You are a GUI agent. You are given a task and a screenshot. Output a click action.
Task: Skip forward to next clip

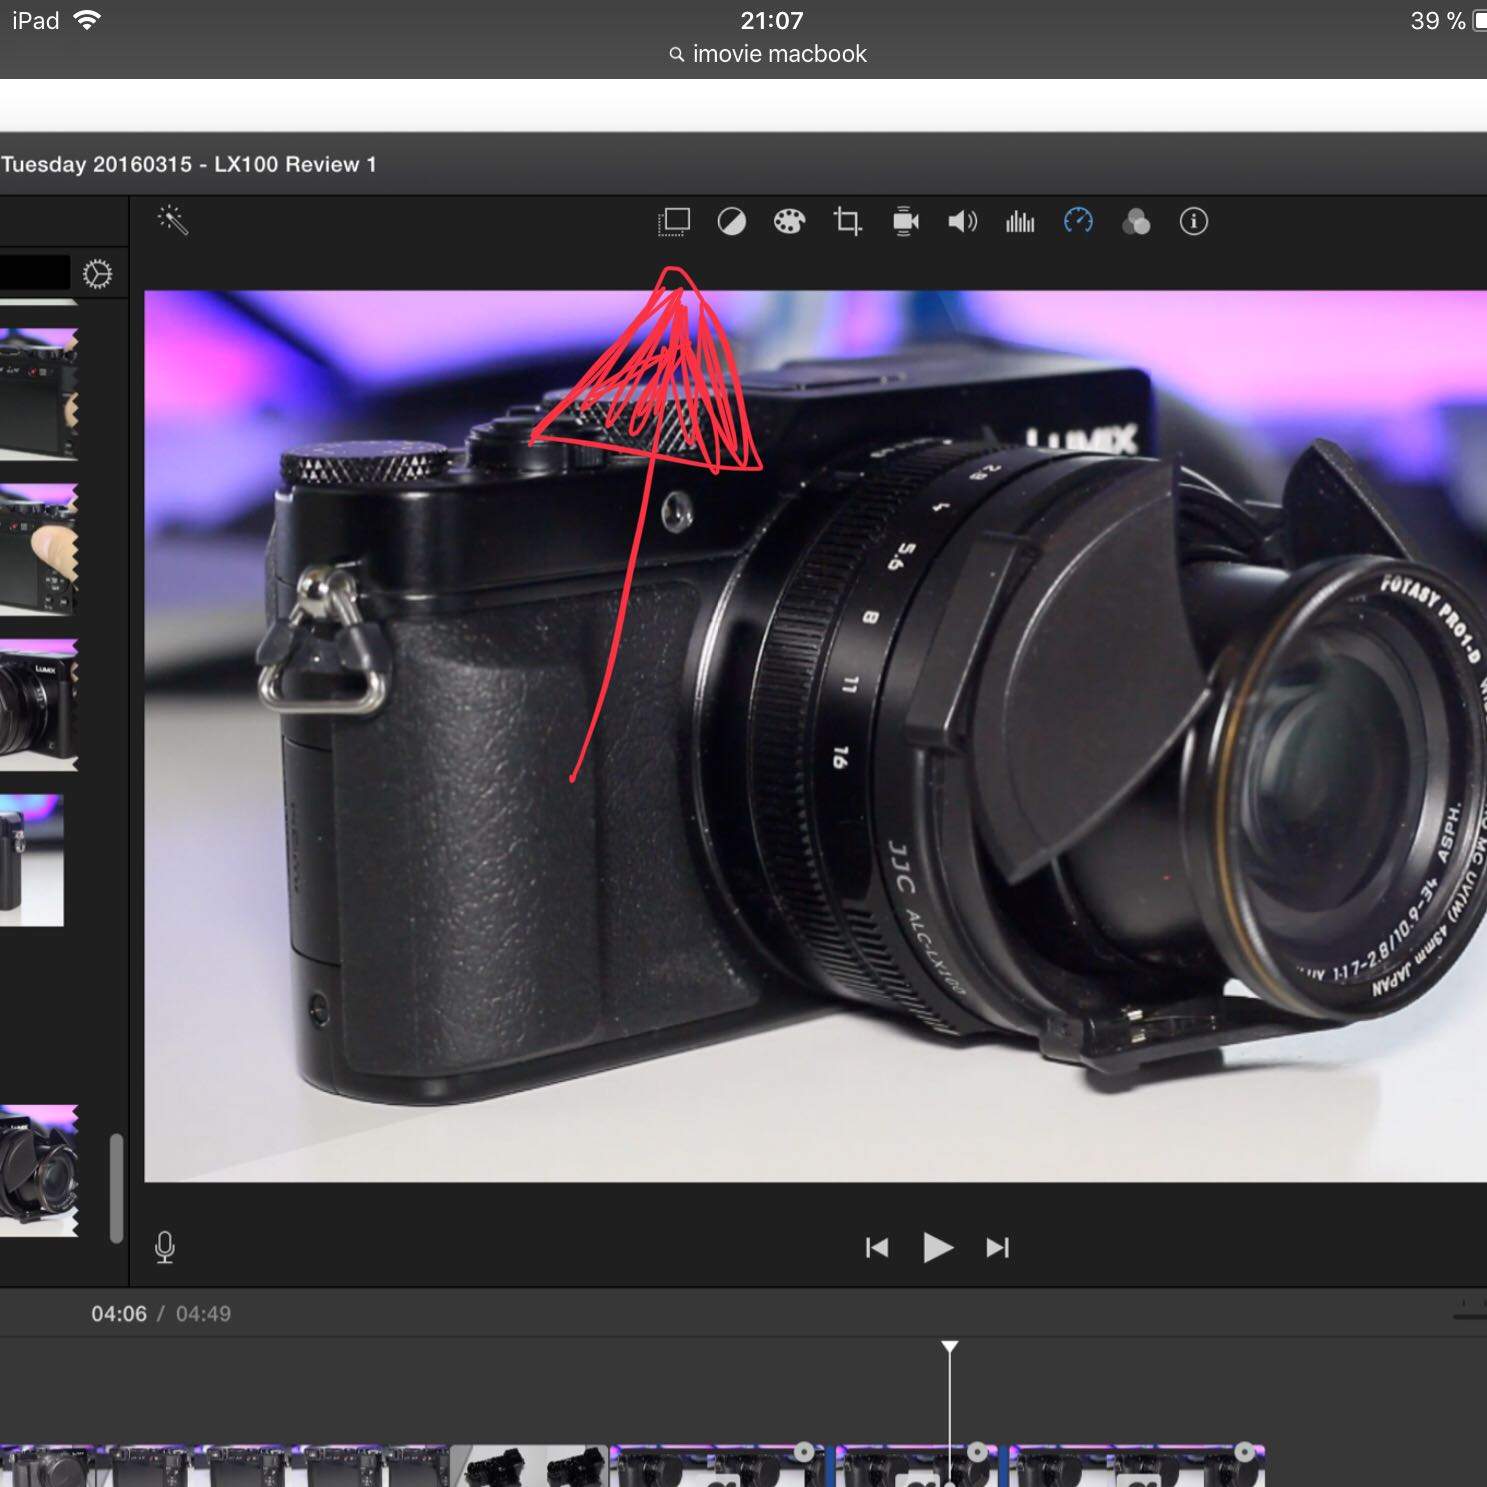pos(998,1247)
